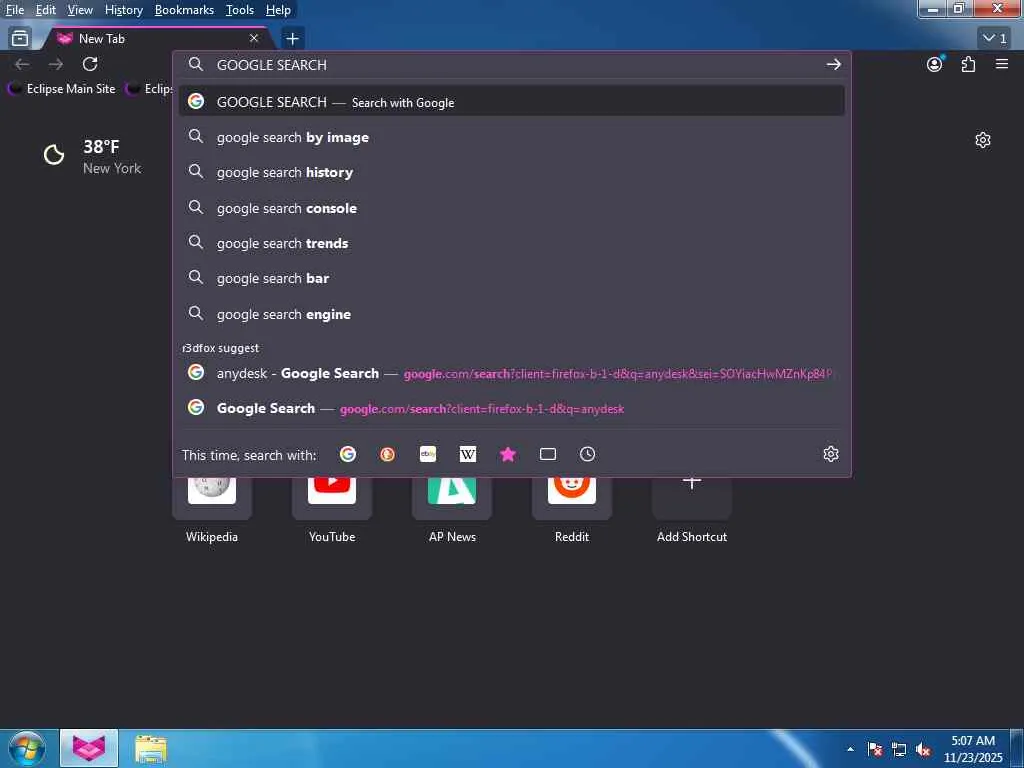This screenshot has height=768, width=1024.
Task: Open search settings gear in dropdown
Action: [831, 454]
